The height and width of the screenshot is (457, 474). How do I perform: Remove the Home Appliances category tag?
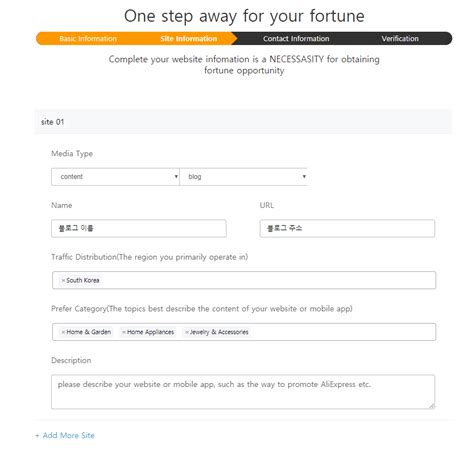click(x=124, y=332)
